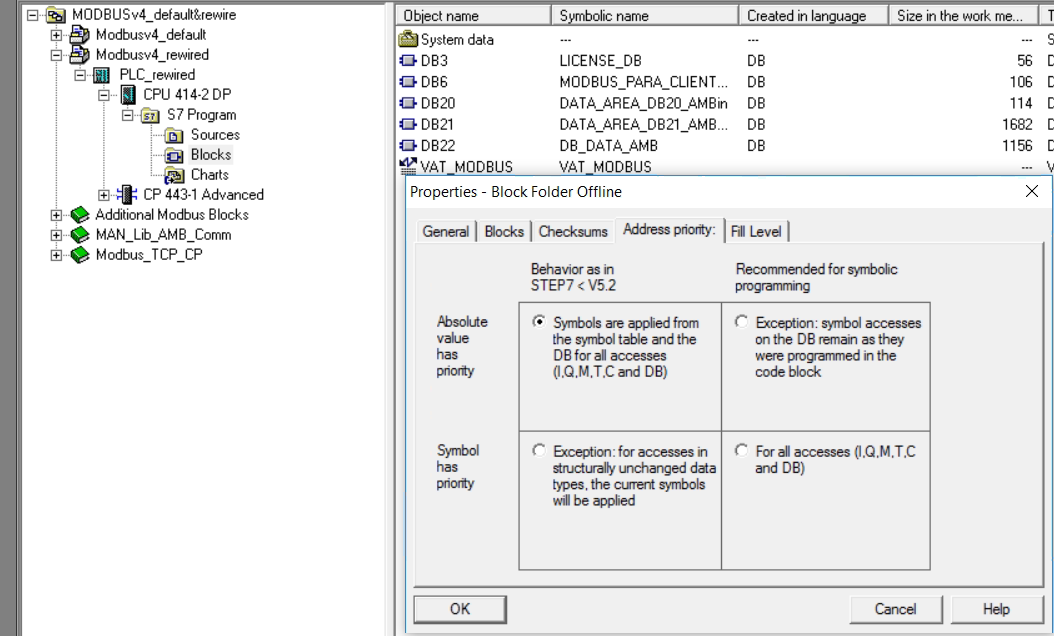Cancel the Properties dialog
Viewport: 1054px width, 636px height.
(x=895, y=609)
